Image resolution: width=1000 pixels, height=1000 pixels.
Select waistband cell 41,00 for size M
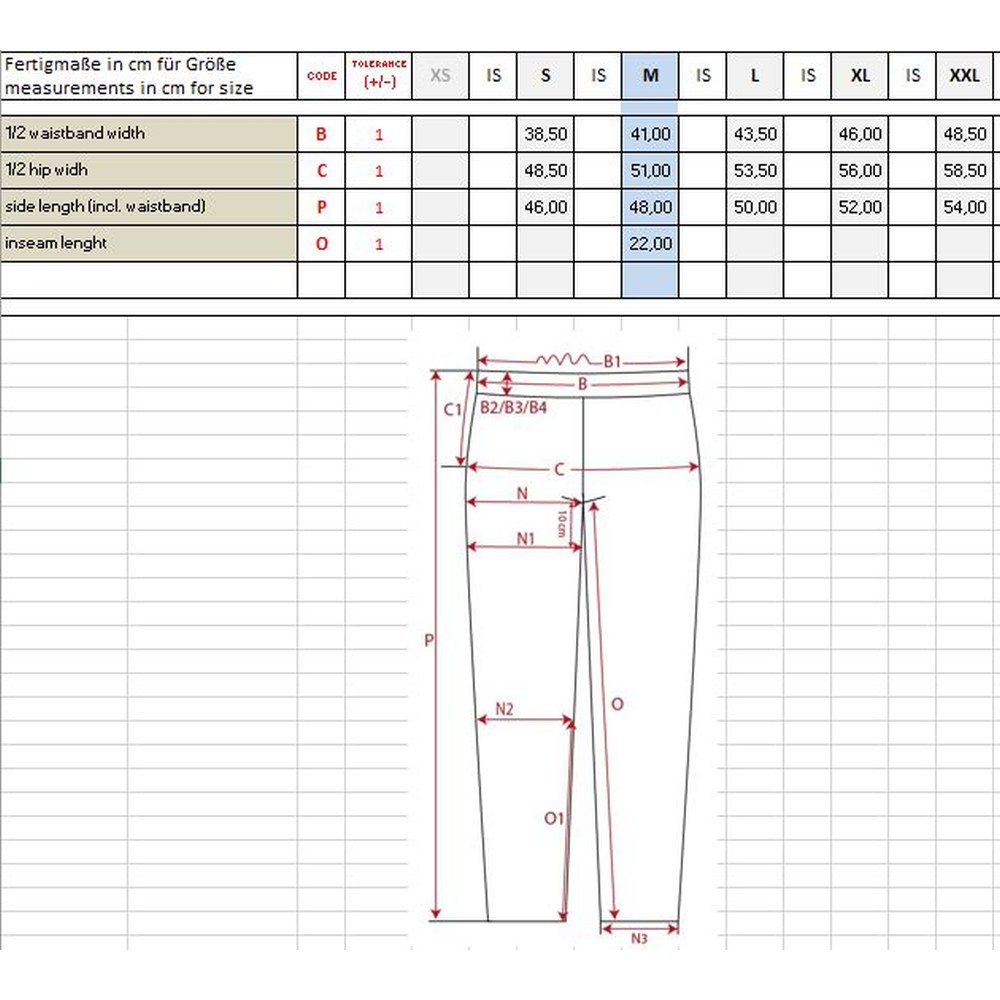click(650, 134)
